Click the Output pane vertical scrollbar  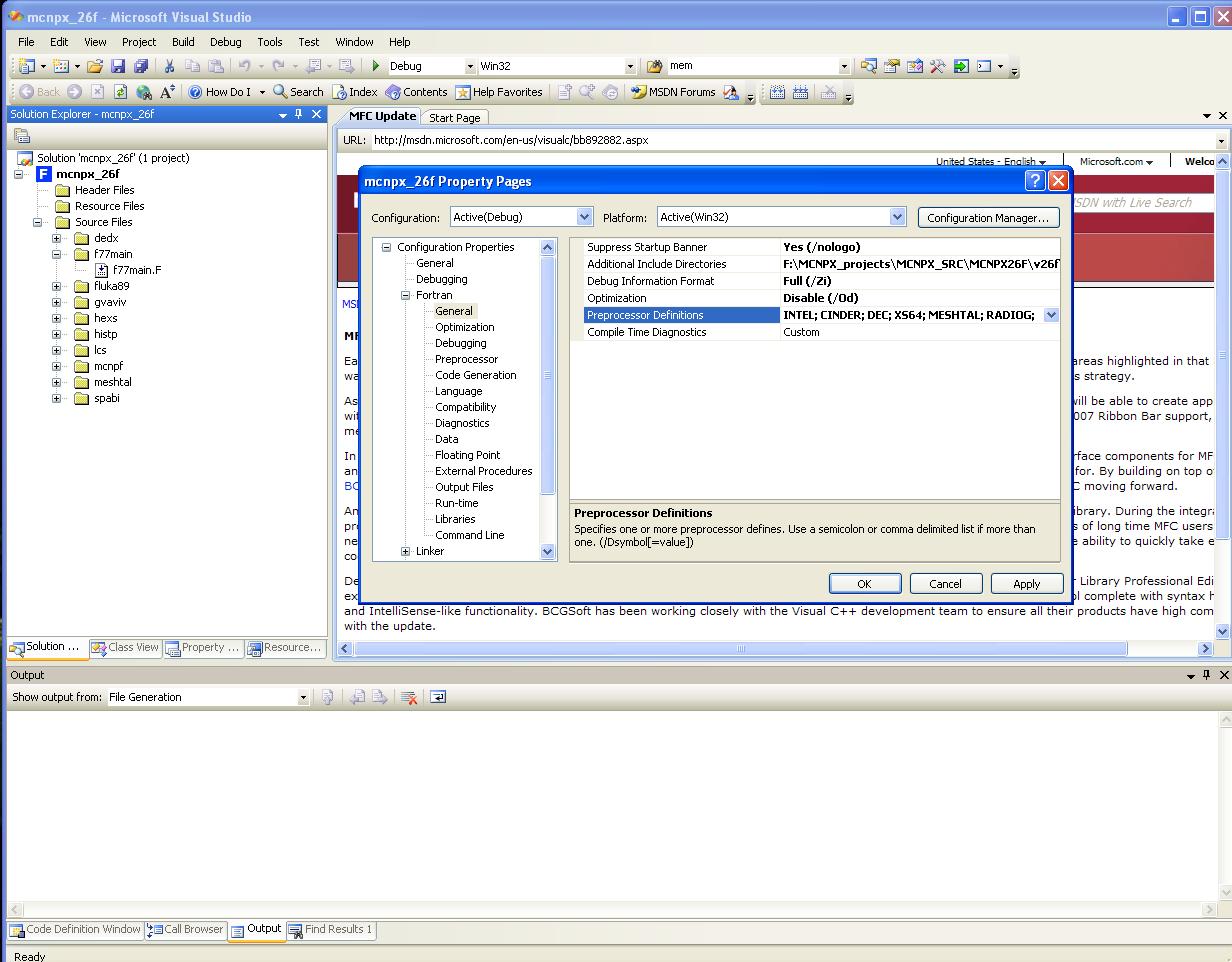pyautogui.click(x=1224, y=807)
